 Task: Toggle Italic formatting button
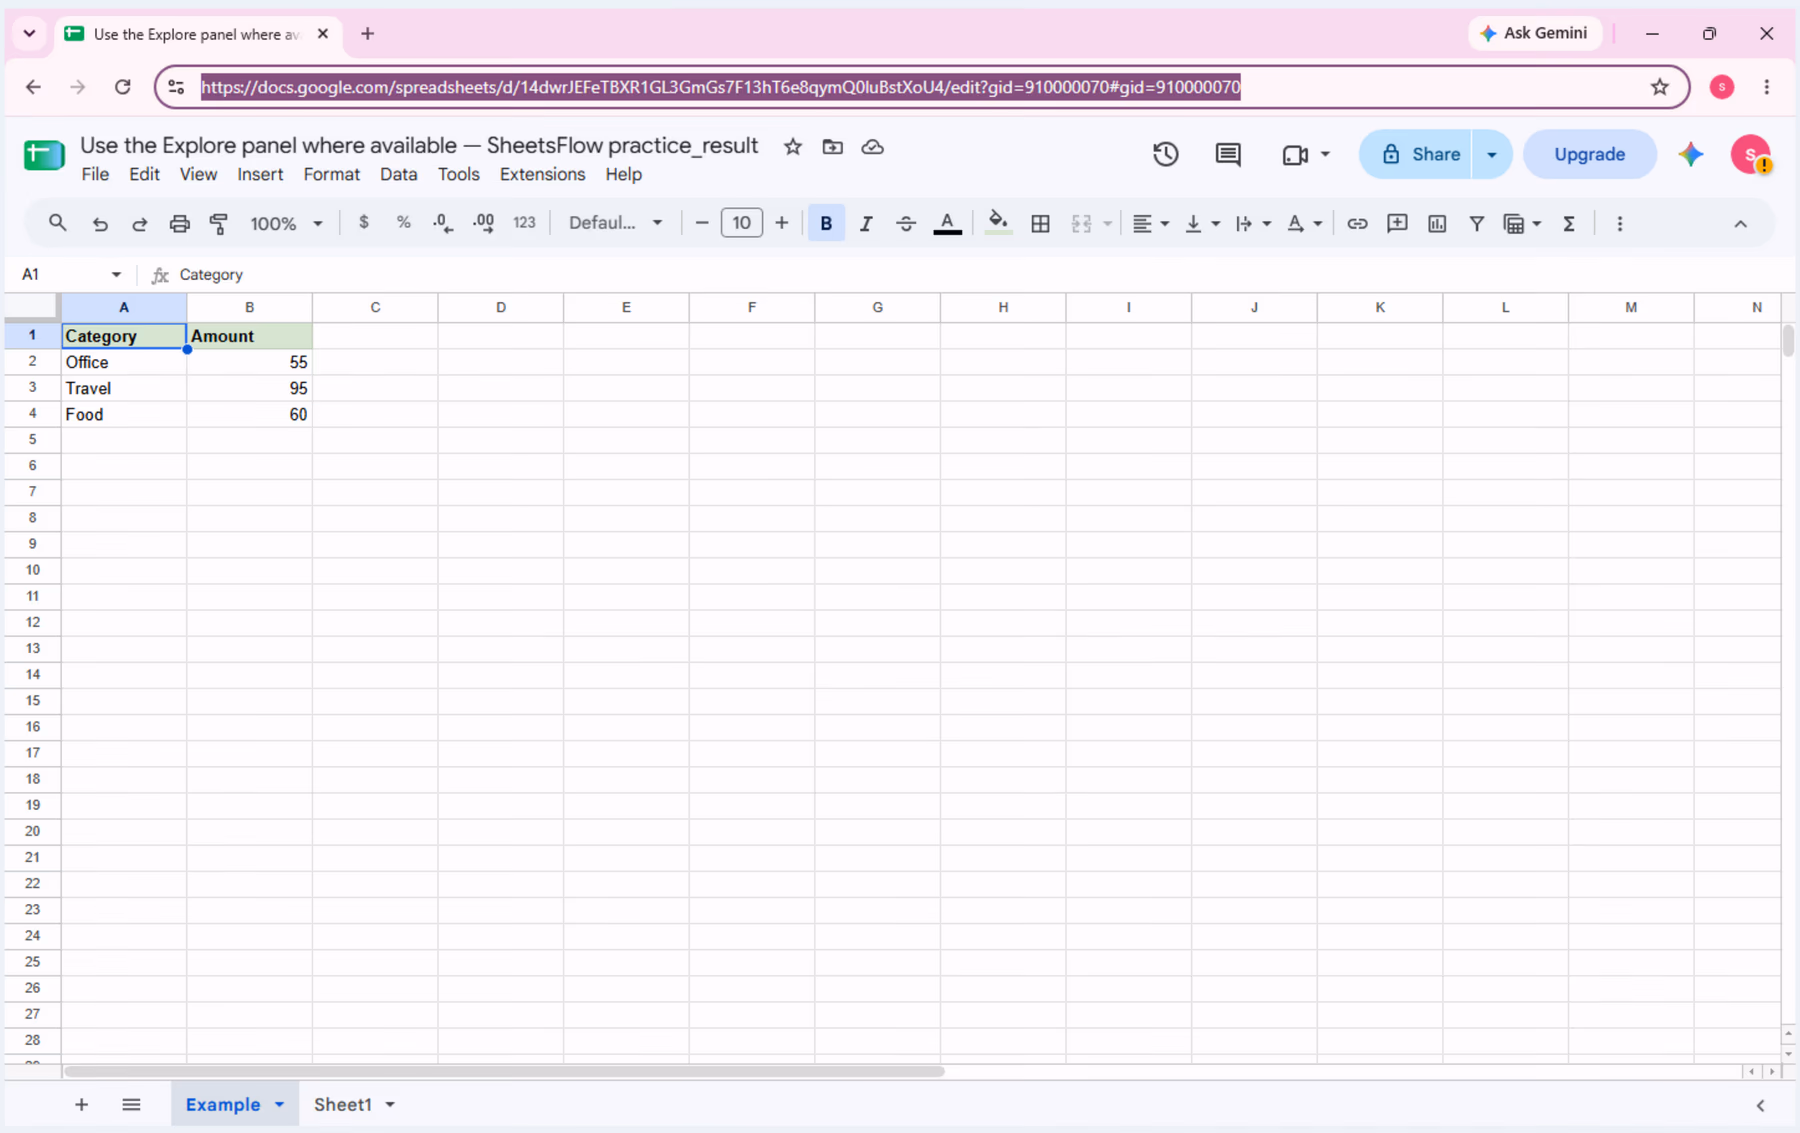coord(866,224)
